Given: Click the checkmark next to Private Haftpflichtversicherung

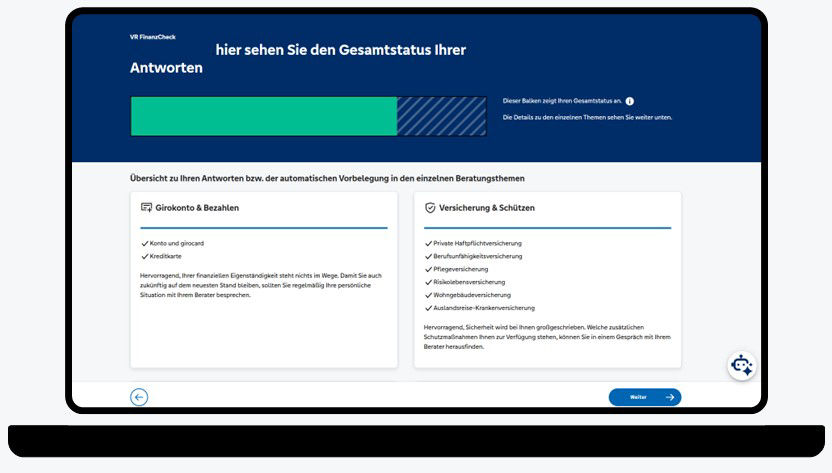Looking at the screenshot, I should coord(428,244).
